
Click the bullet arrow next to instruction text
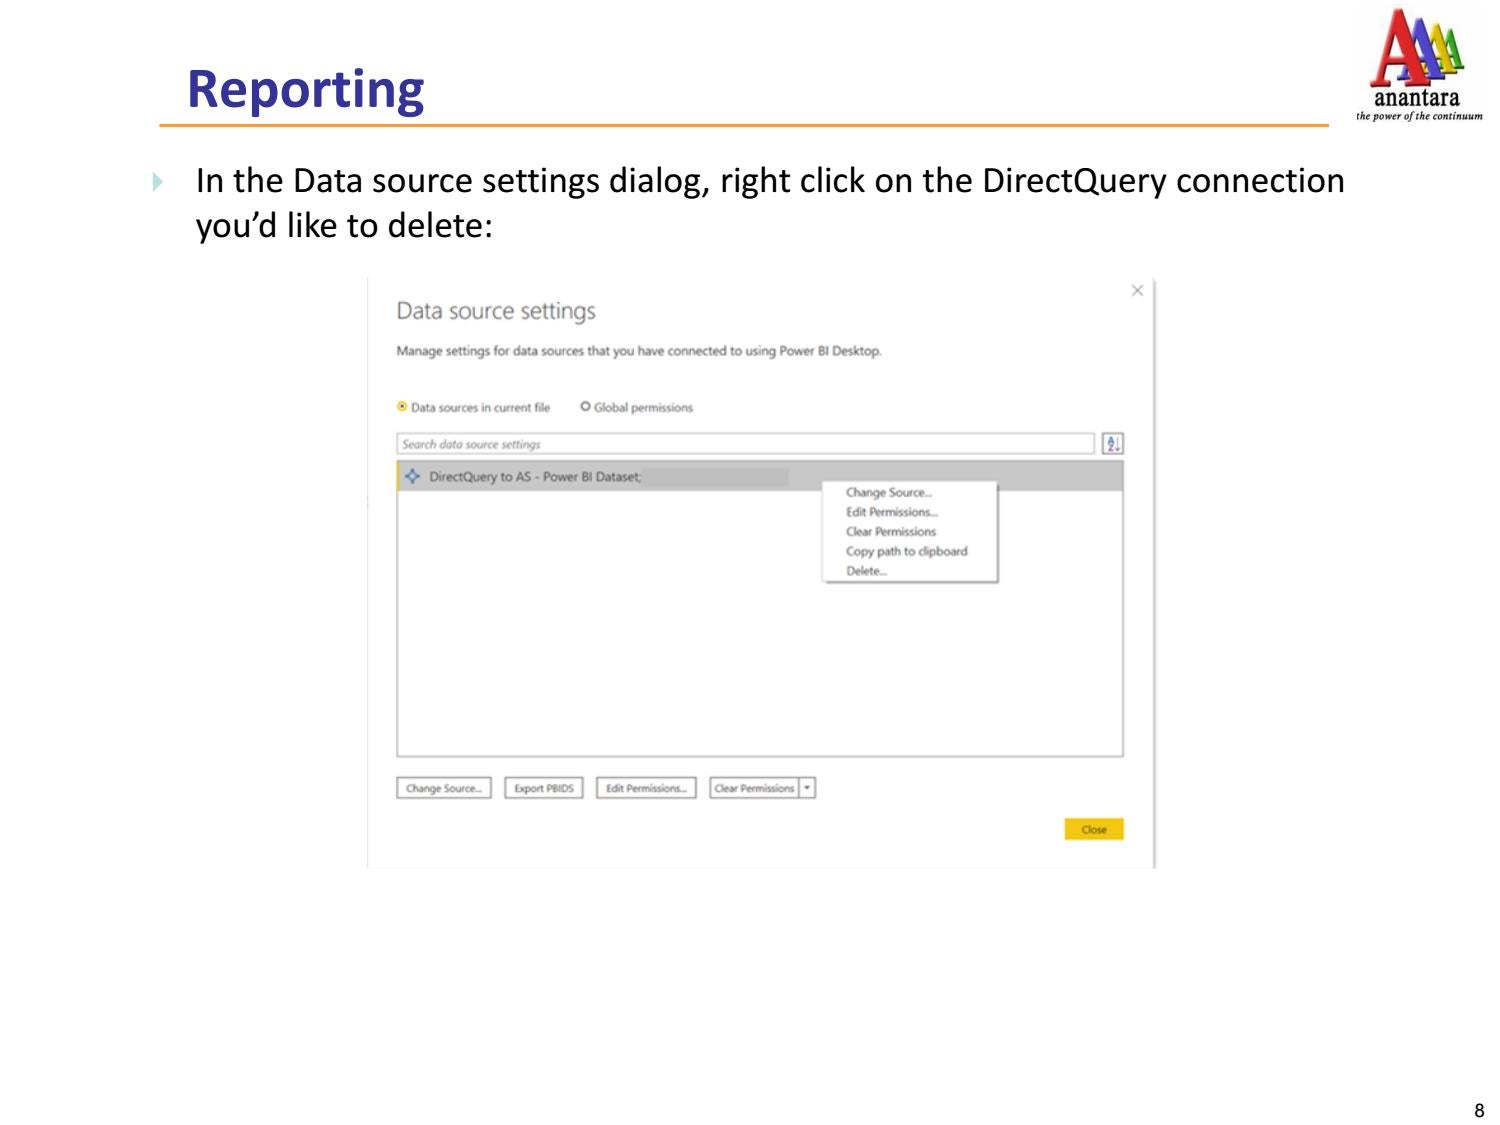tap(159, 182)
